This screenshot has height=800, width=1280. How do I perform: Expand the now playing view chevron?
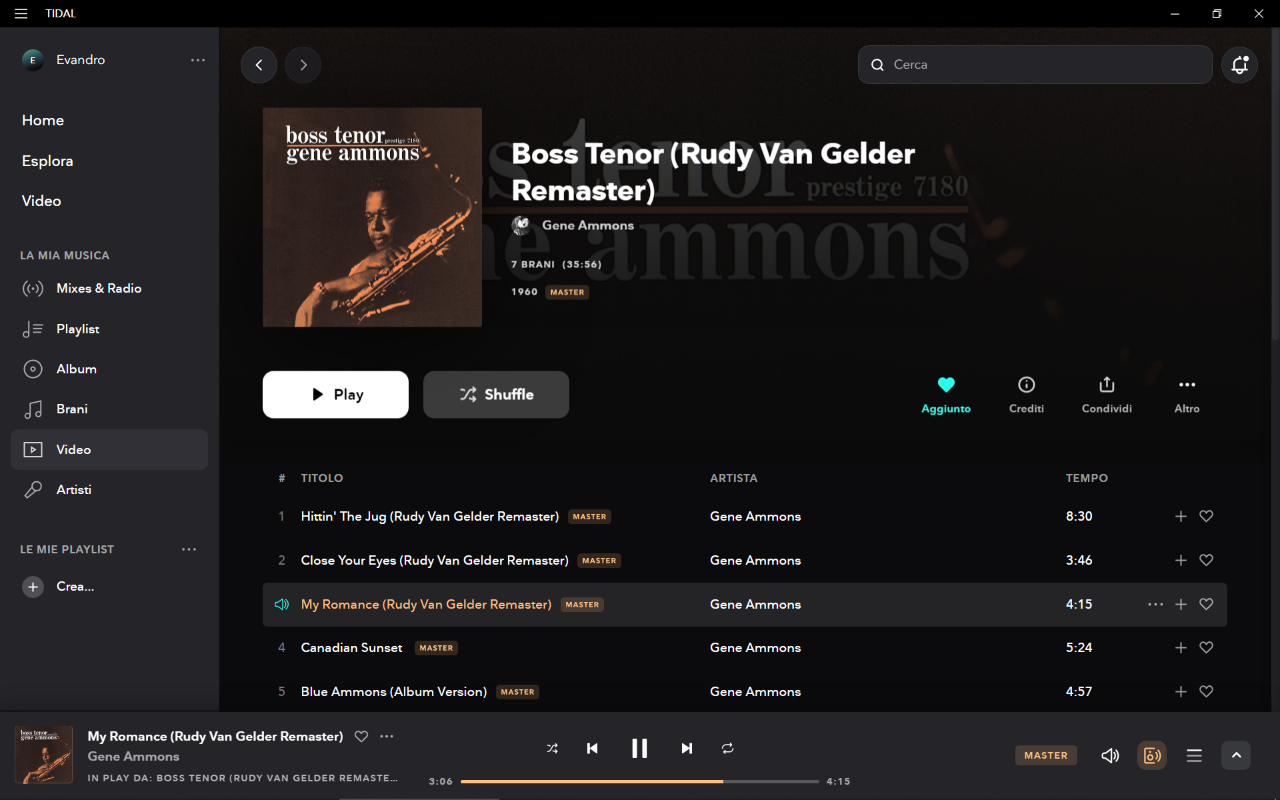click(1236, 755)
